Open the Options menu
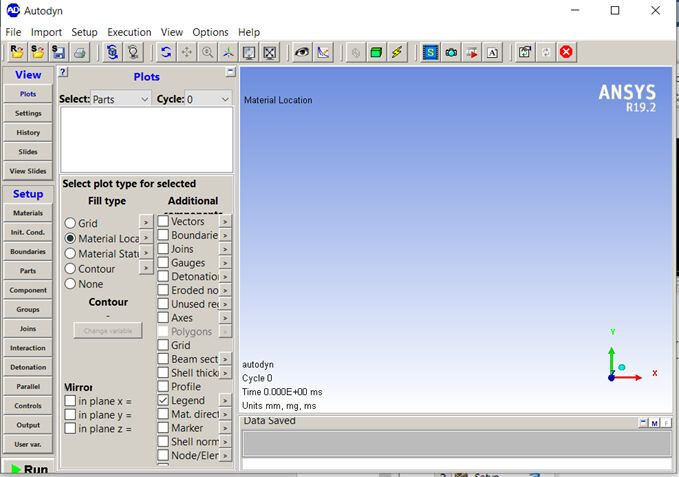The width and height of the screenshot is (679, 477). point(210,32)
